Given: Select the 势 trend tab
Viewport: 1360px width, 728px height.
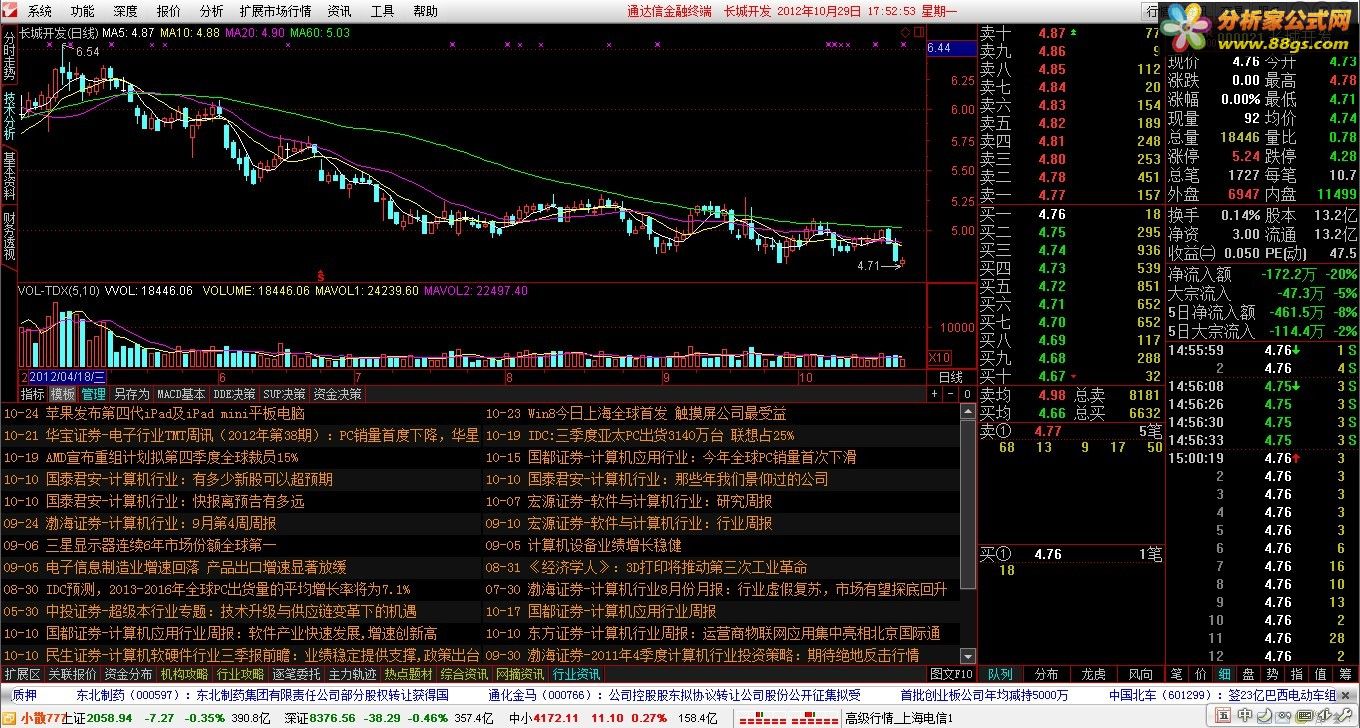Looking at the screenshot, I should (1273, 675).
